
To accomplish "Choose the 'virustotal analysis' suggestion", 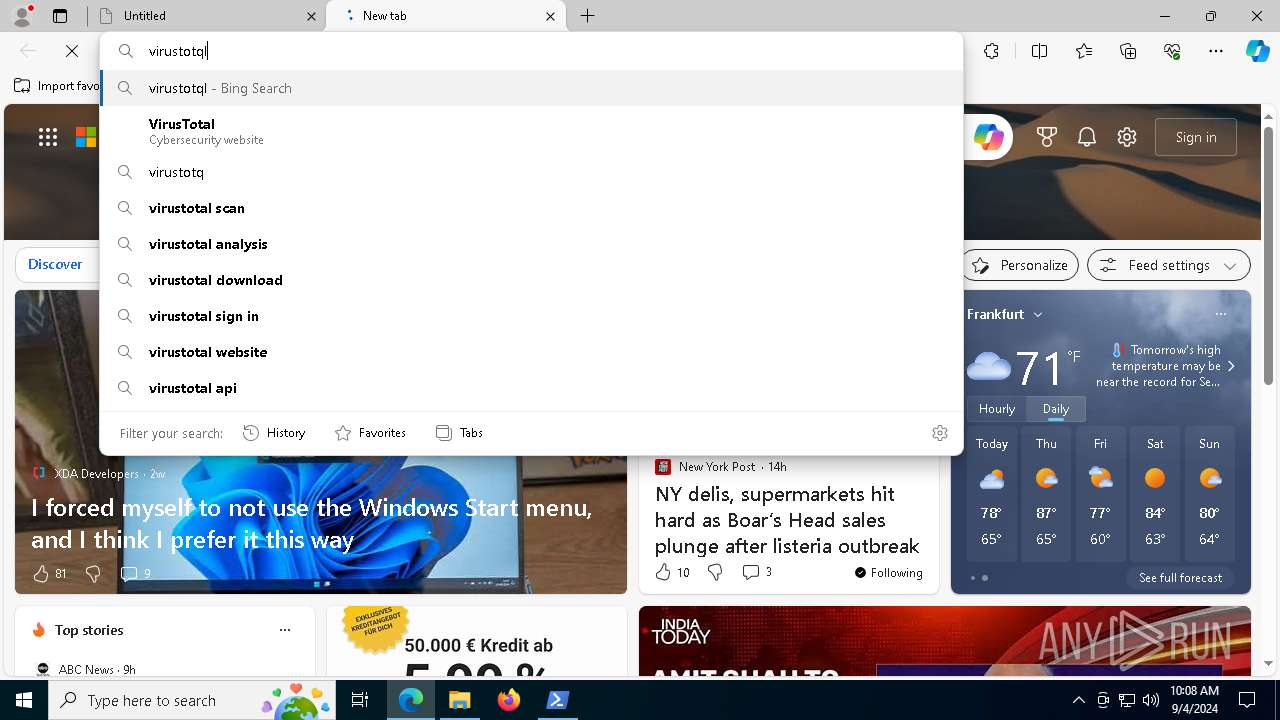I will pos(531,244).
